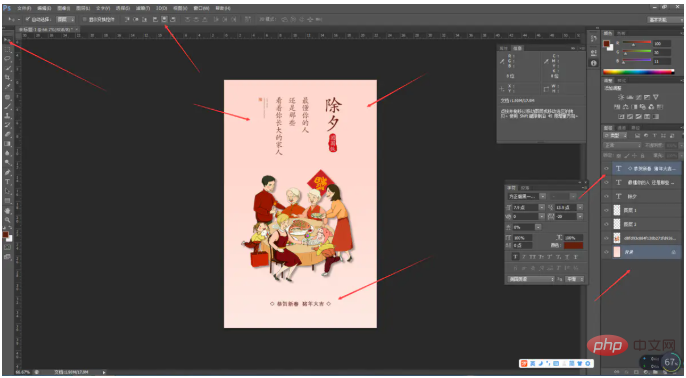Switch to the Channels tab in Layers panel
This screenshot has width=686, height=378.
(x=621, y=128)
